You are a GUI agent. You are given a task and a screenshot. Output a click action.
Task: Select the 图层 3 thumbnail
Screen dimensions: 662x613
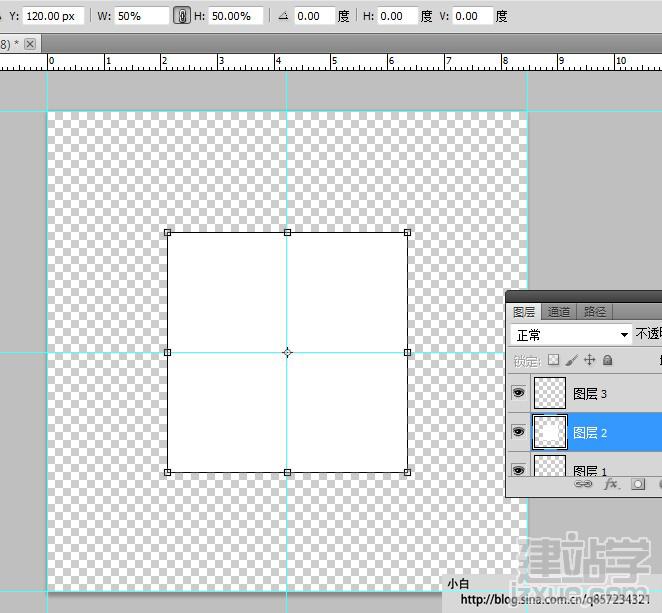tap(550, 393)
